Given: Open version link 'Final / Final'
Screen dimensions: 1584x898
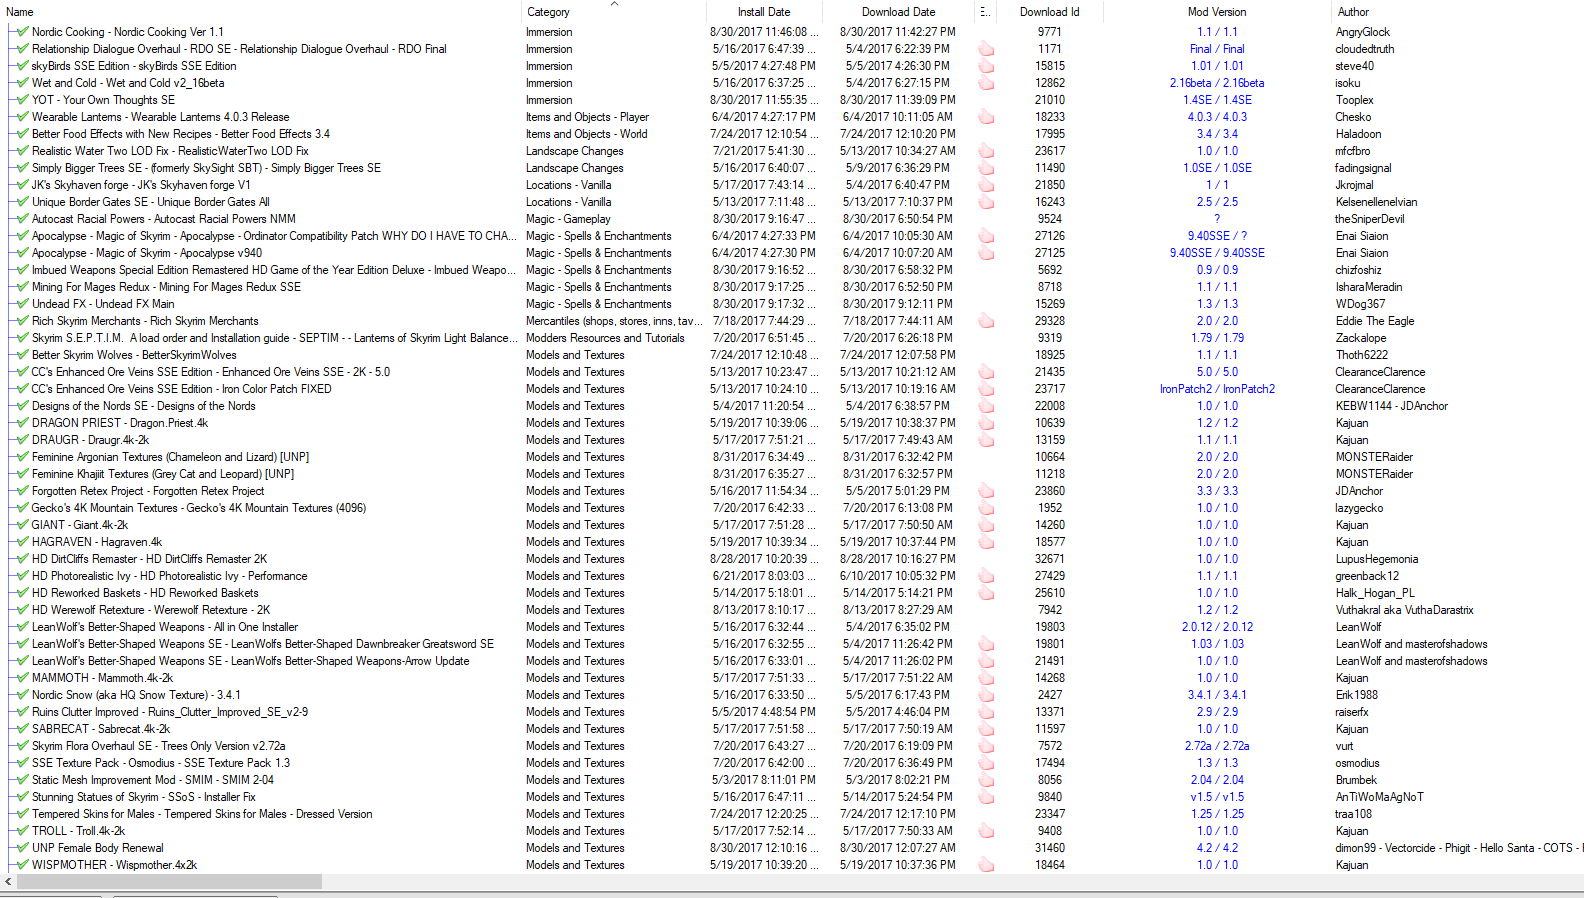Looking at the screenshot, I should tap(1217, 49).
